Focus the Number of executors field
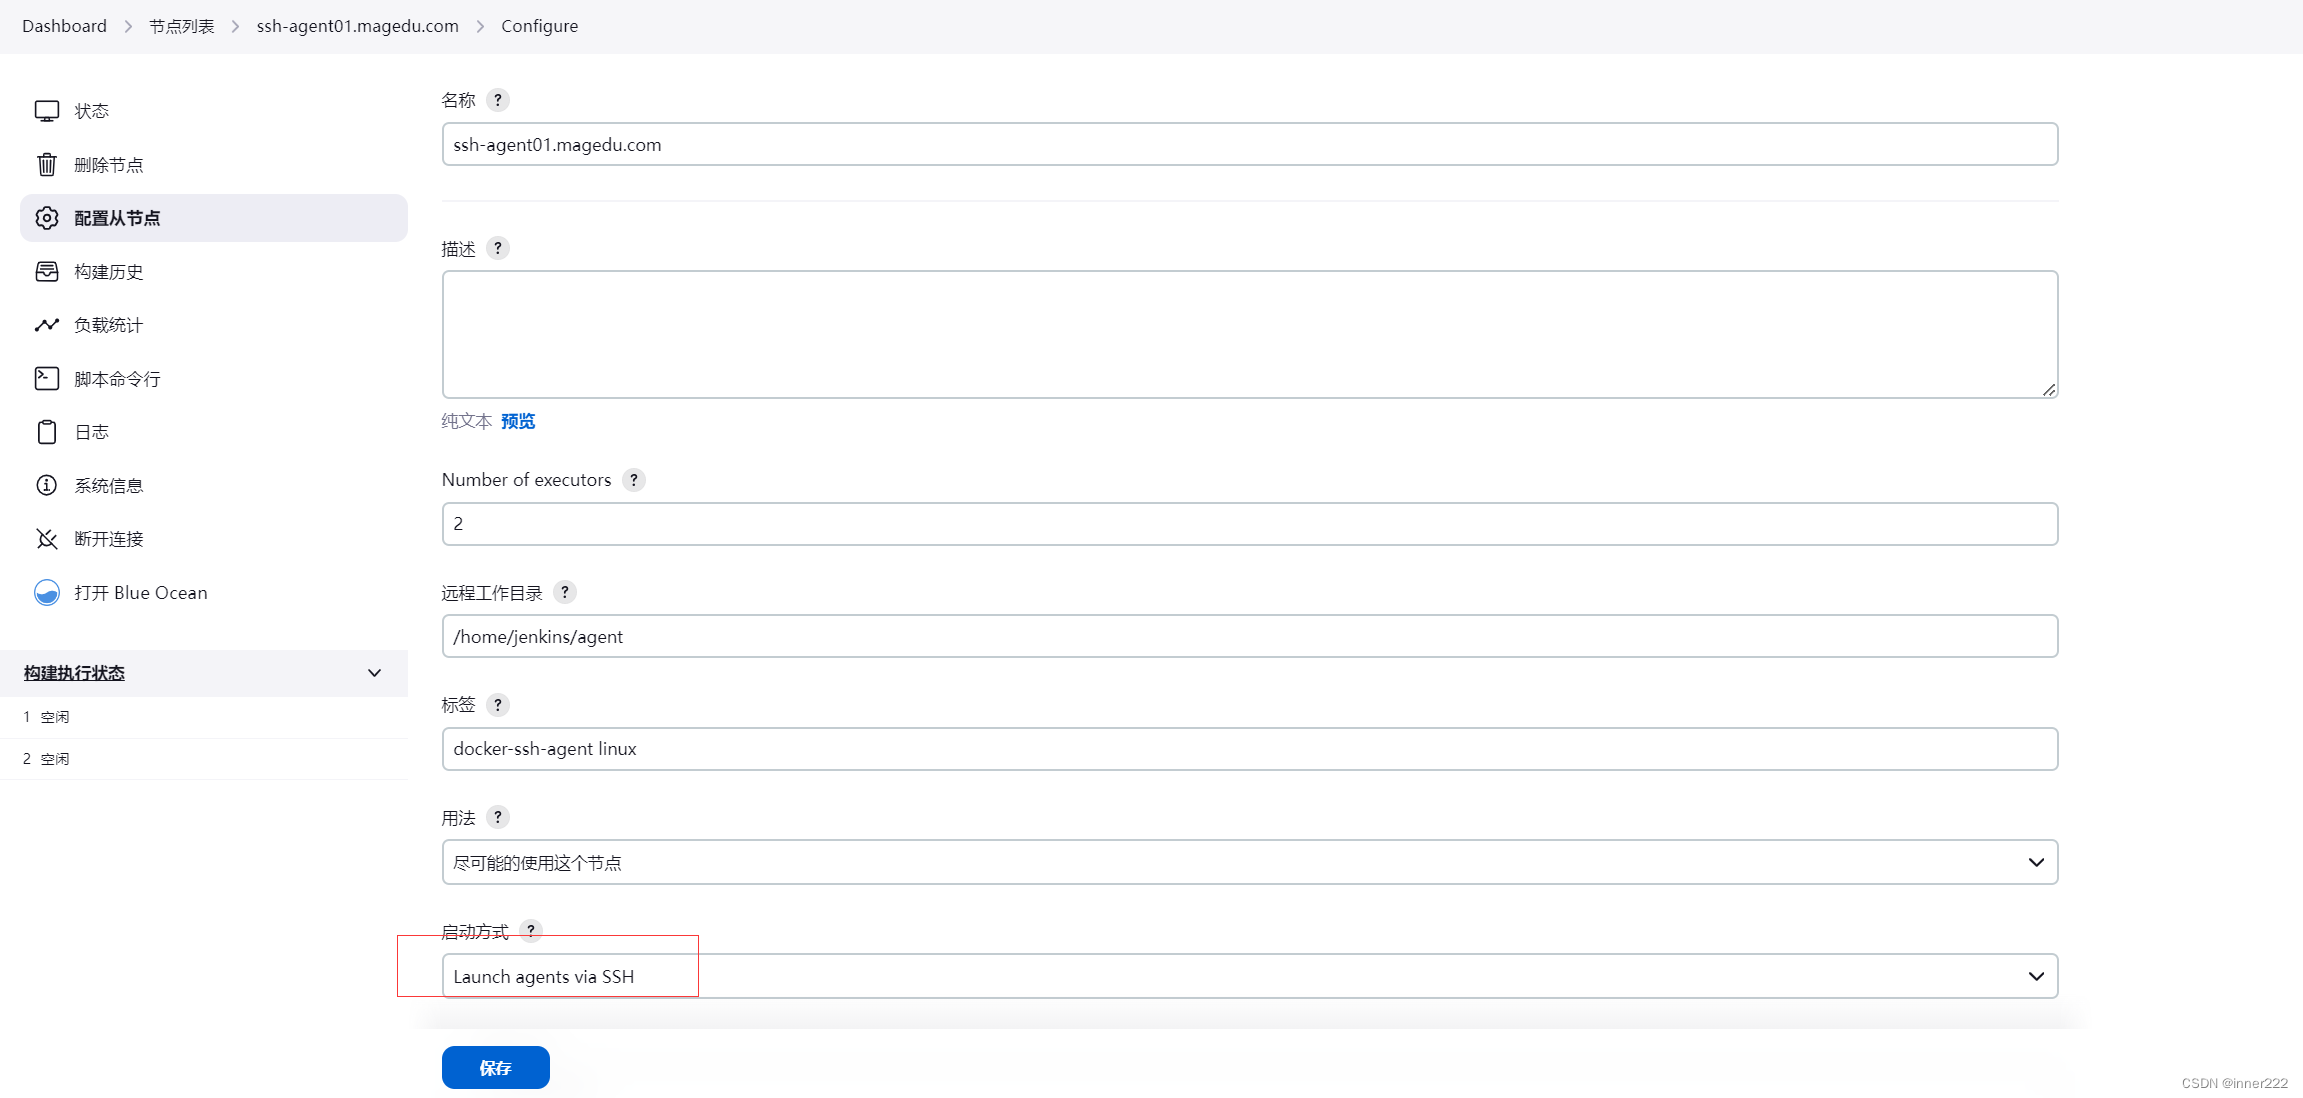Image resolution: width=2303 pixels, height=1098 pixels. [x=1250, y=524]
